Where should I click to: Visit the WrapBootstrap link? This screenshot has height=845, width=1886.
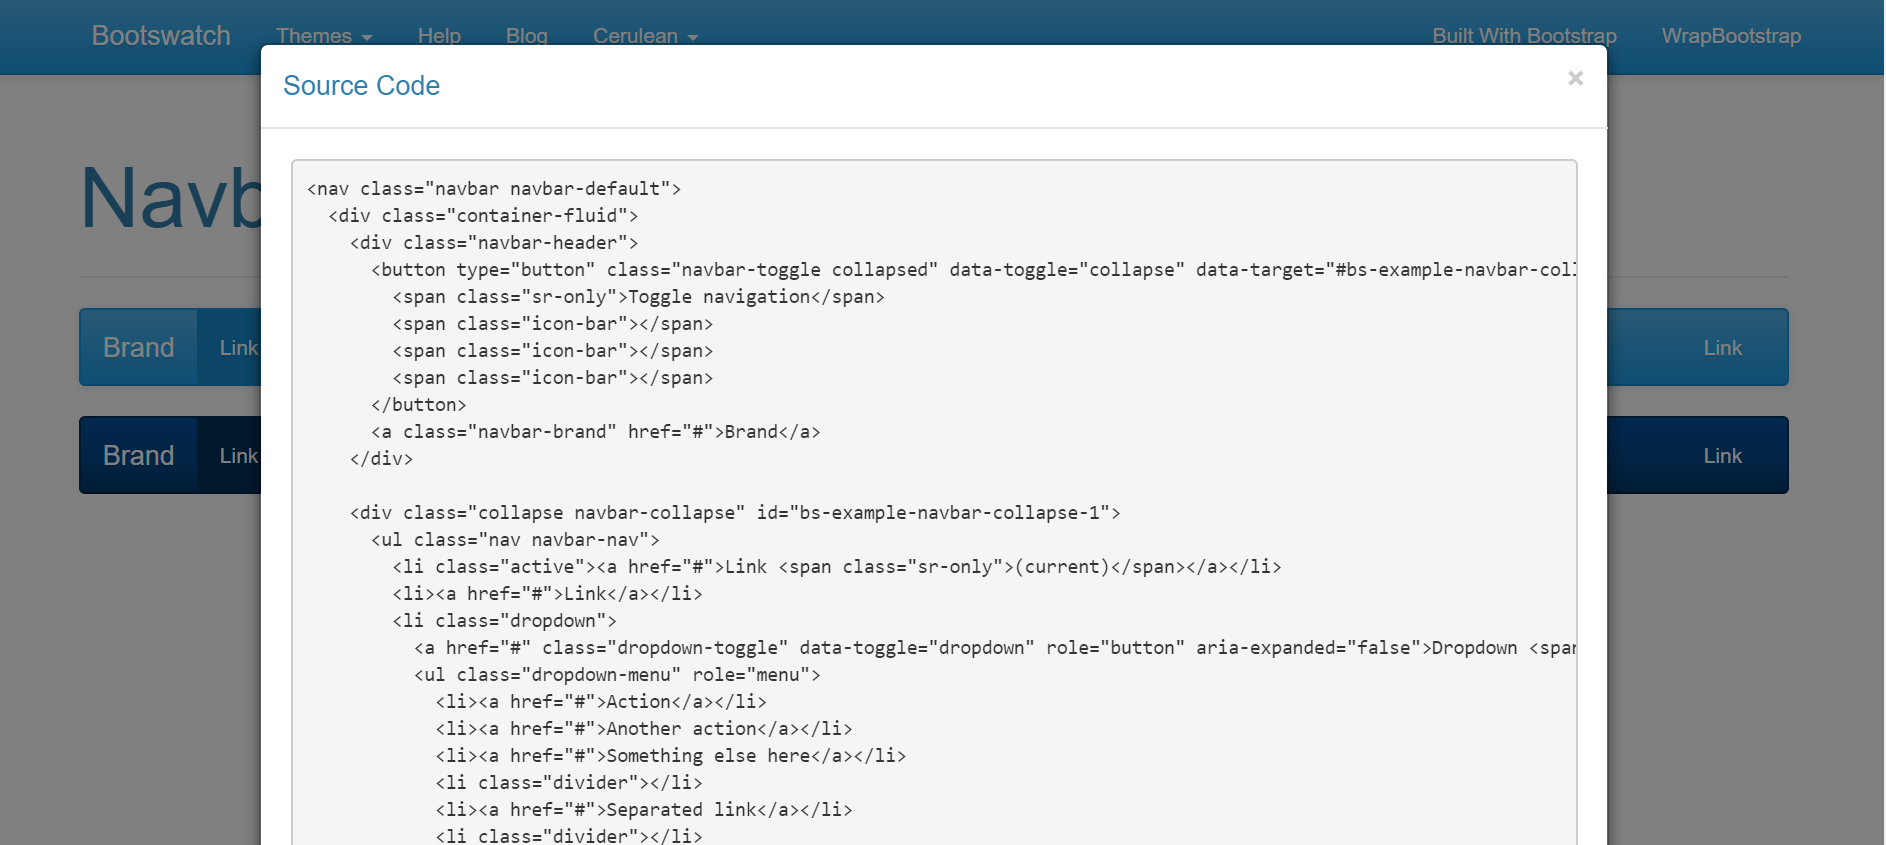point(1731,36)
